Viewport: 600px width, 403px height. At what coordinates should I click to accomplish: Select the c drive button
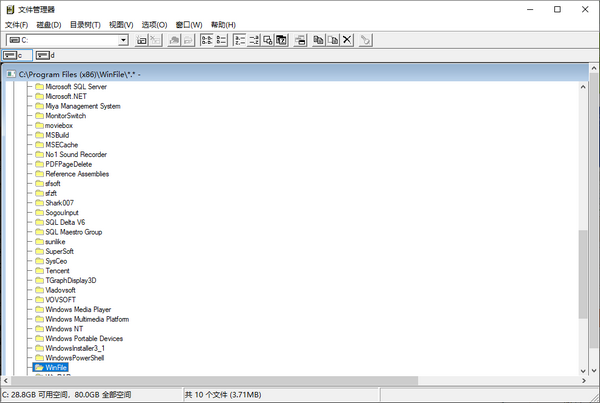click(14, 55)
